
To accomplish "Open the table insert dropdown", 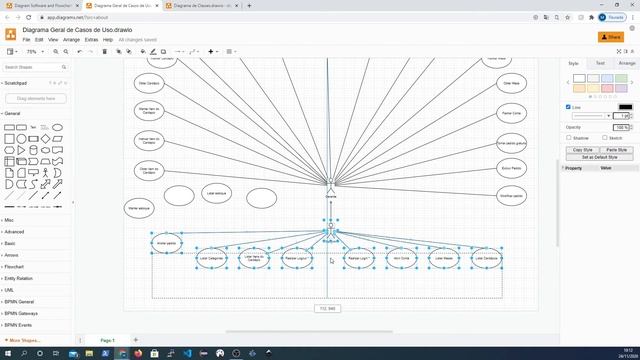I will pyautogui.click(x=231, y=52).
